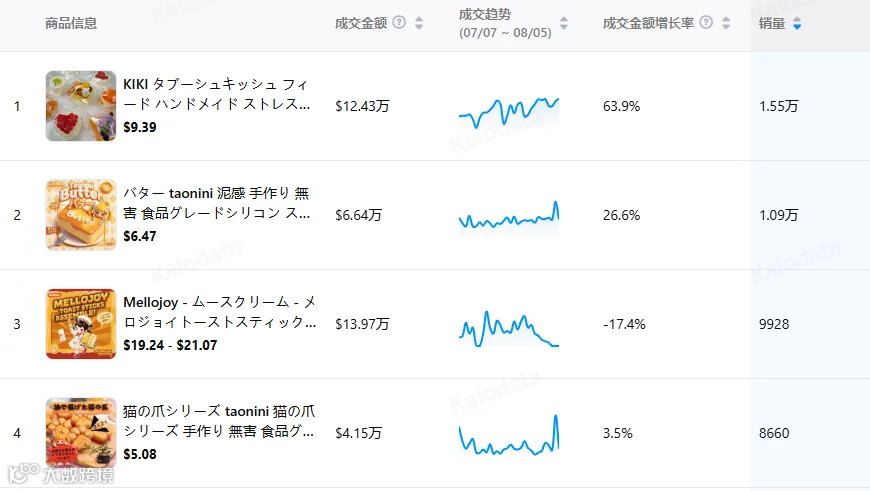Click the help icon beside 成交金额增长率
The width and height of the screenshot is (870, 491).
coord(706,22)
